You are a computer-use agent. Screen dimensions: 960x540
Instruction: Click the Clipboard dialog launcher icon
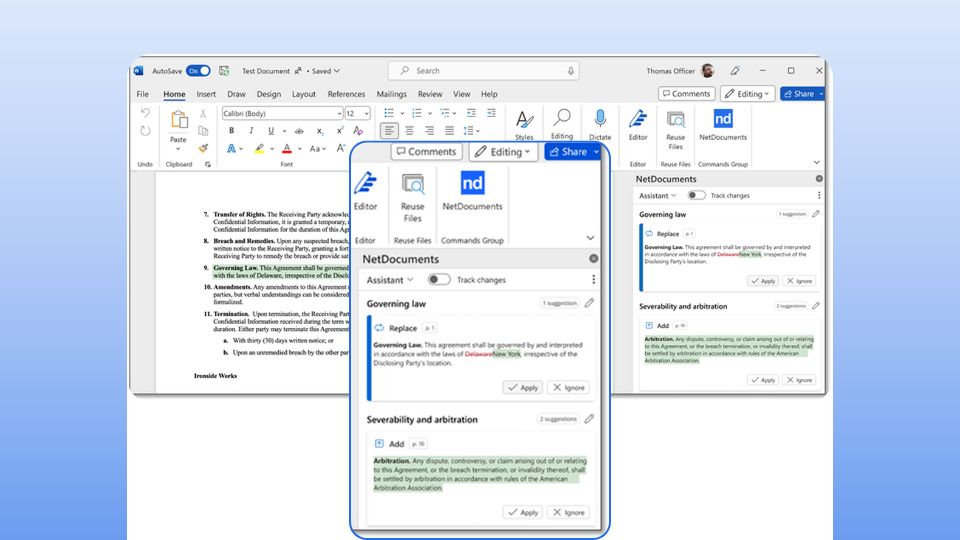208,164
